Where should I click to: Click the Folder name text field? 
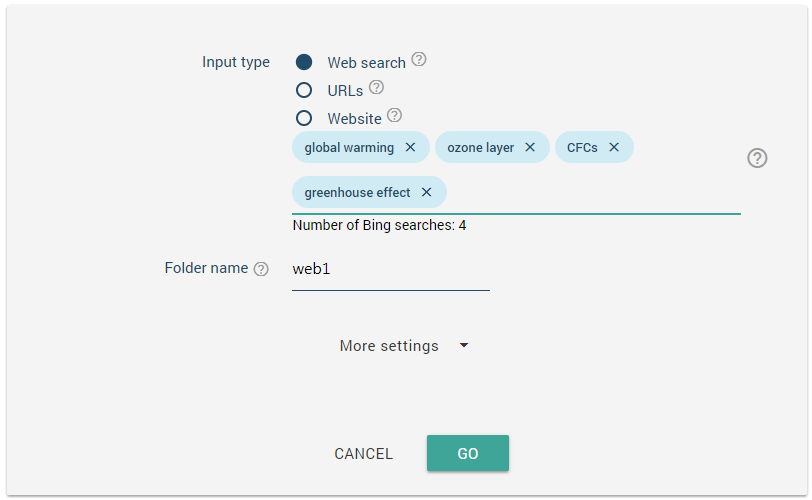(390, 269)
